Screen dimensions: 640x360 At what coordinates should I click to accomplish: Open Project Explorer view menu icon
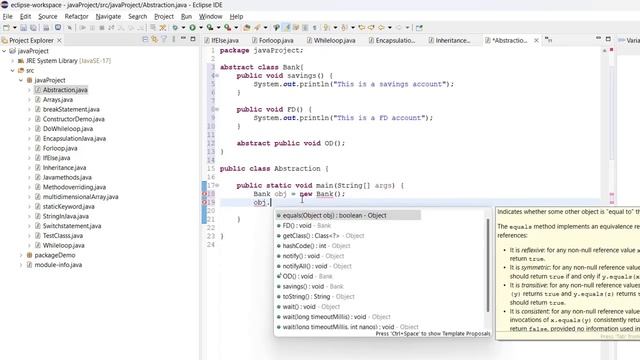point(174,40)
